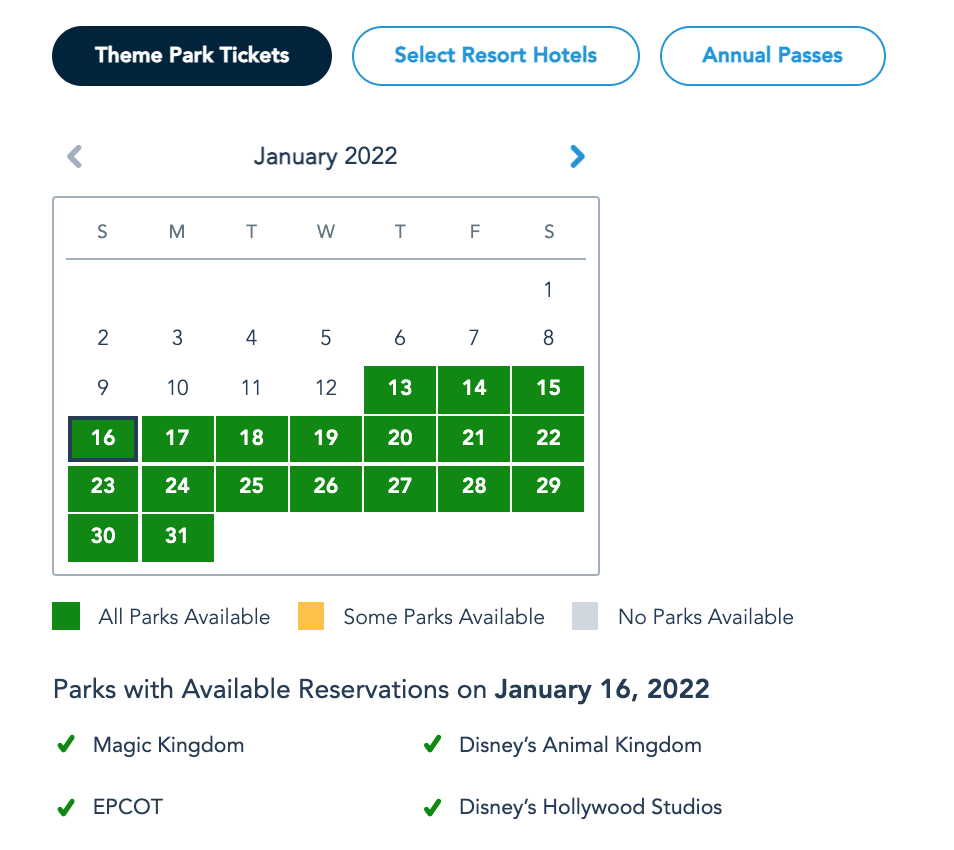
Task: Click checkmark beside Disney's Animal Kingdom
Action: pyautogui.click(x=433, y=745)
